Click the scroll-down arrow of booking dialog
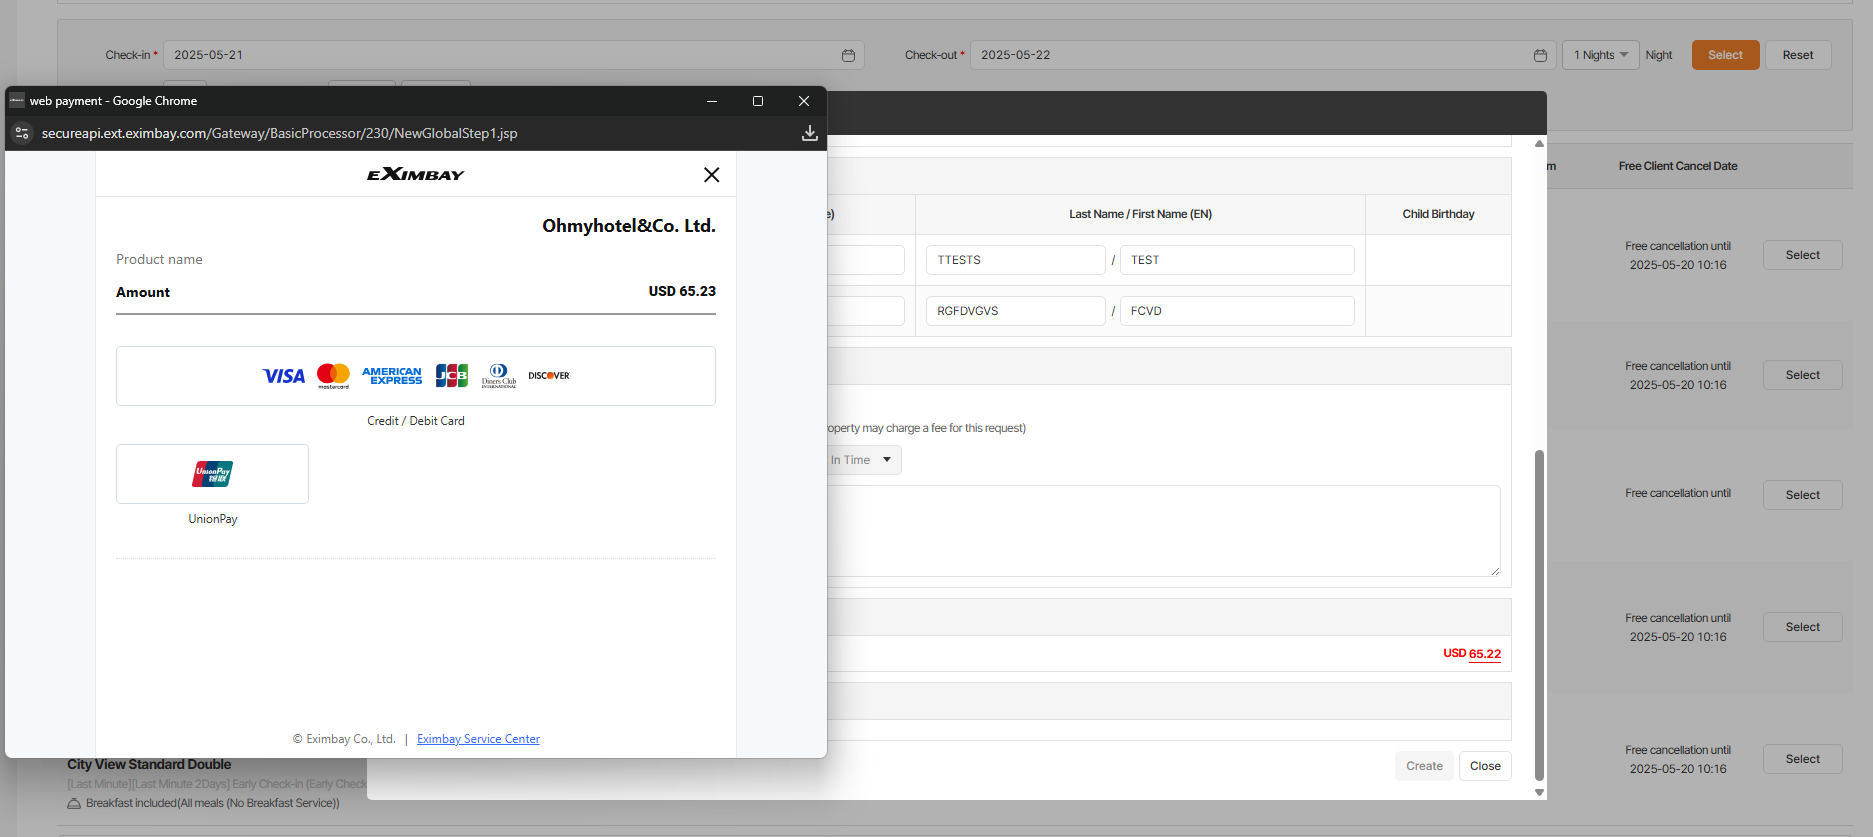This screenshot has width=1873, height=837. click(x=1539, y=792)
